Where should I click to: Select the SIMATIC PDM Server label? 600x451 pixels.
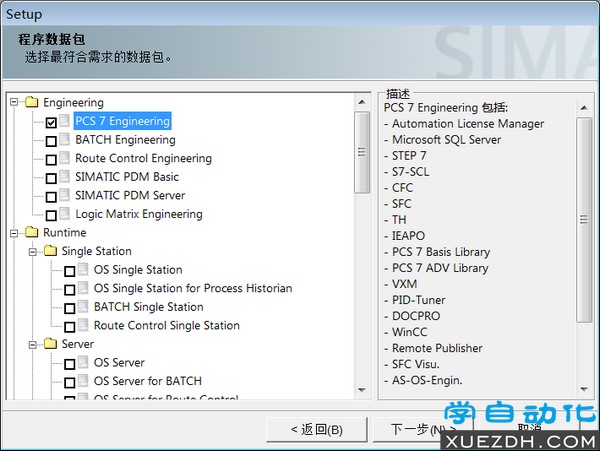tap(130, 195)
